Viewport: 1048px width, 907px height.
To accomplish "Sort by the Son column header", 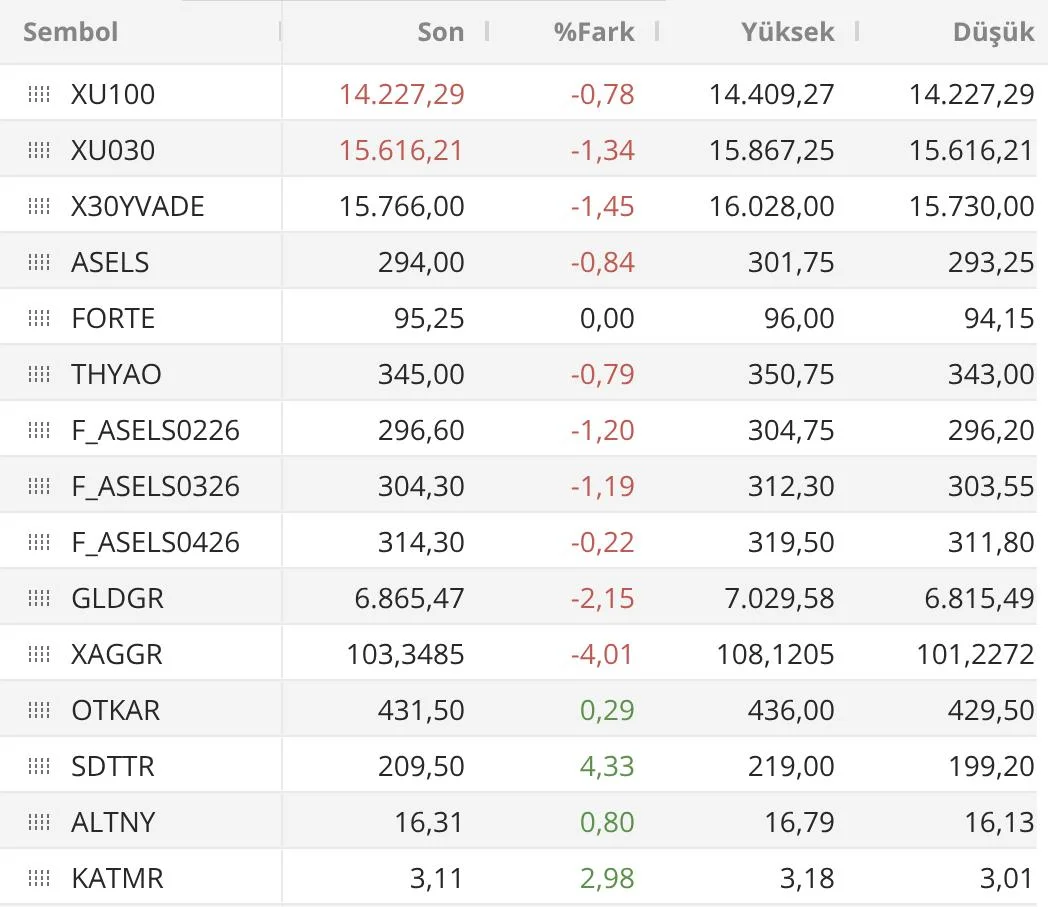I will tap(440, 32).
